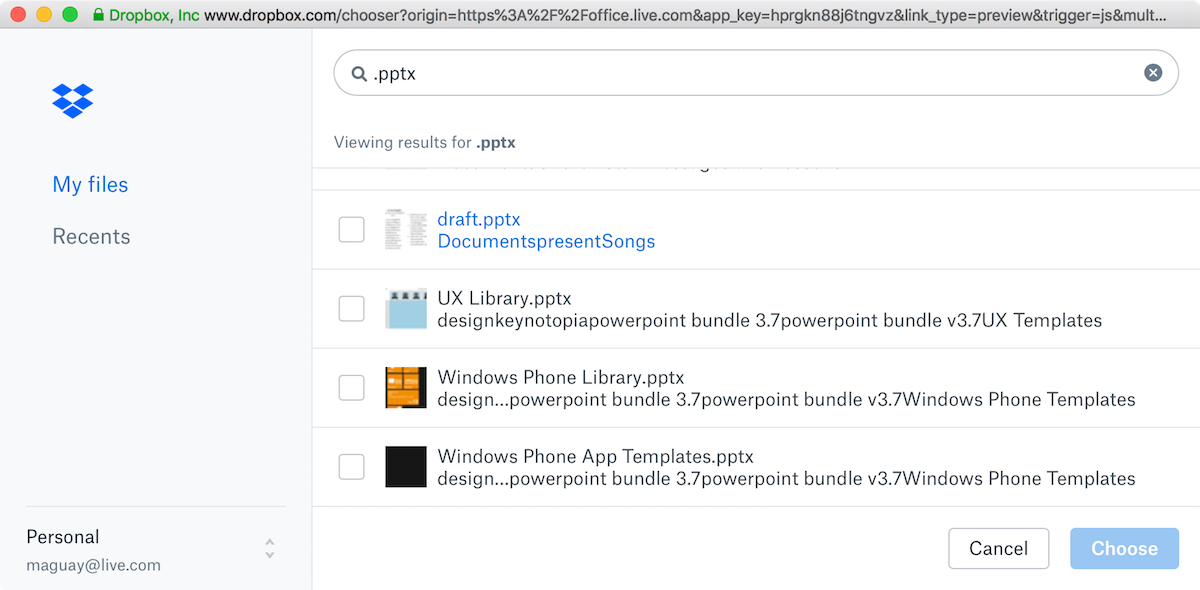
Task: Tick Windows Phone Library.pptx checkbox
Action: [x=351, y=387]
